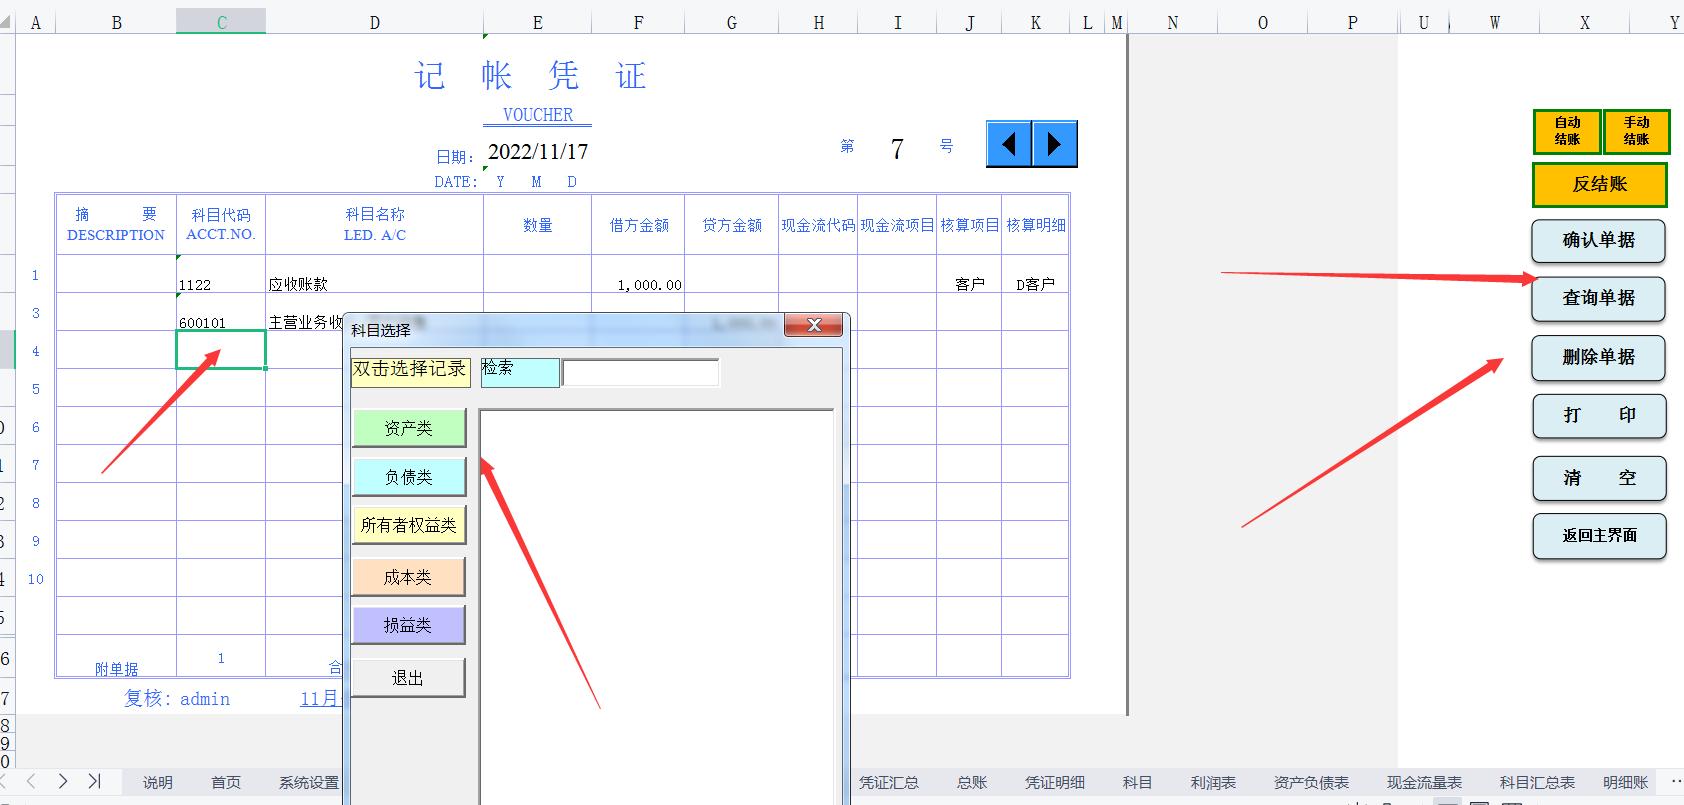Select column F header

(638, 22)
